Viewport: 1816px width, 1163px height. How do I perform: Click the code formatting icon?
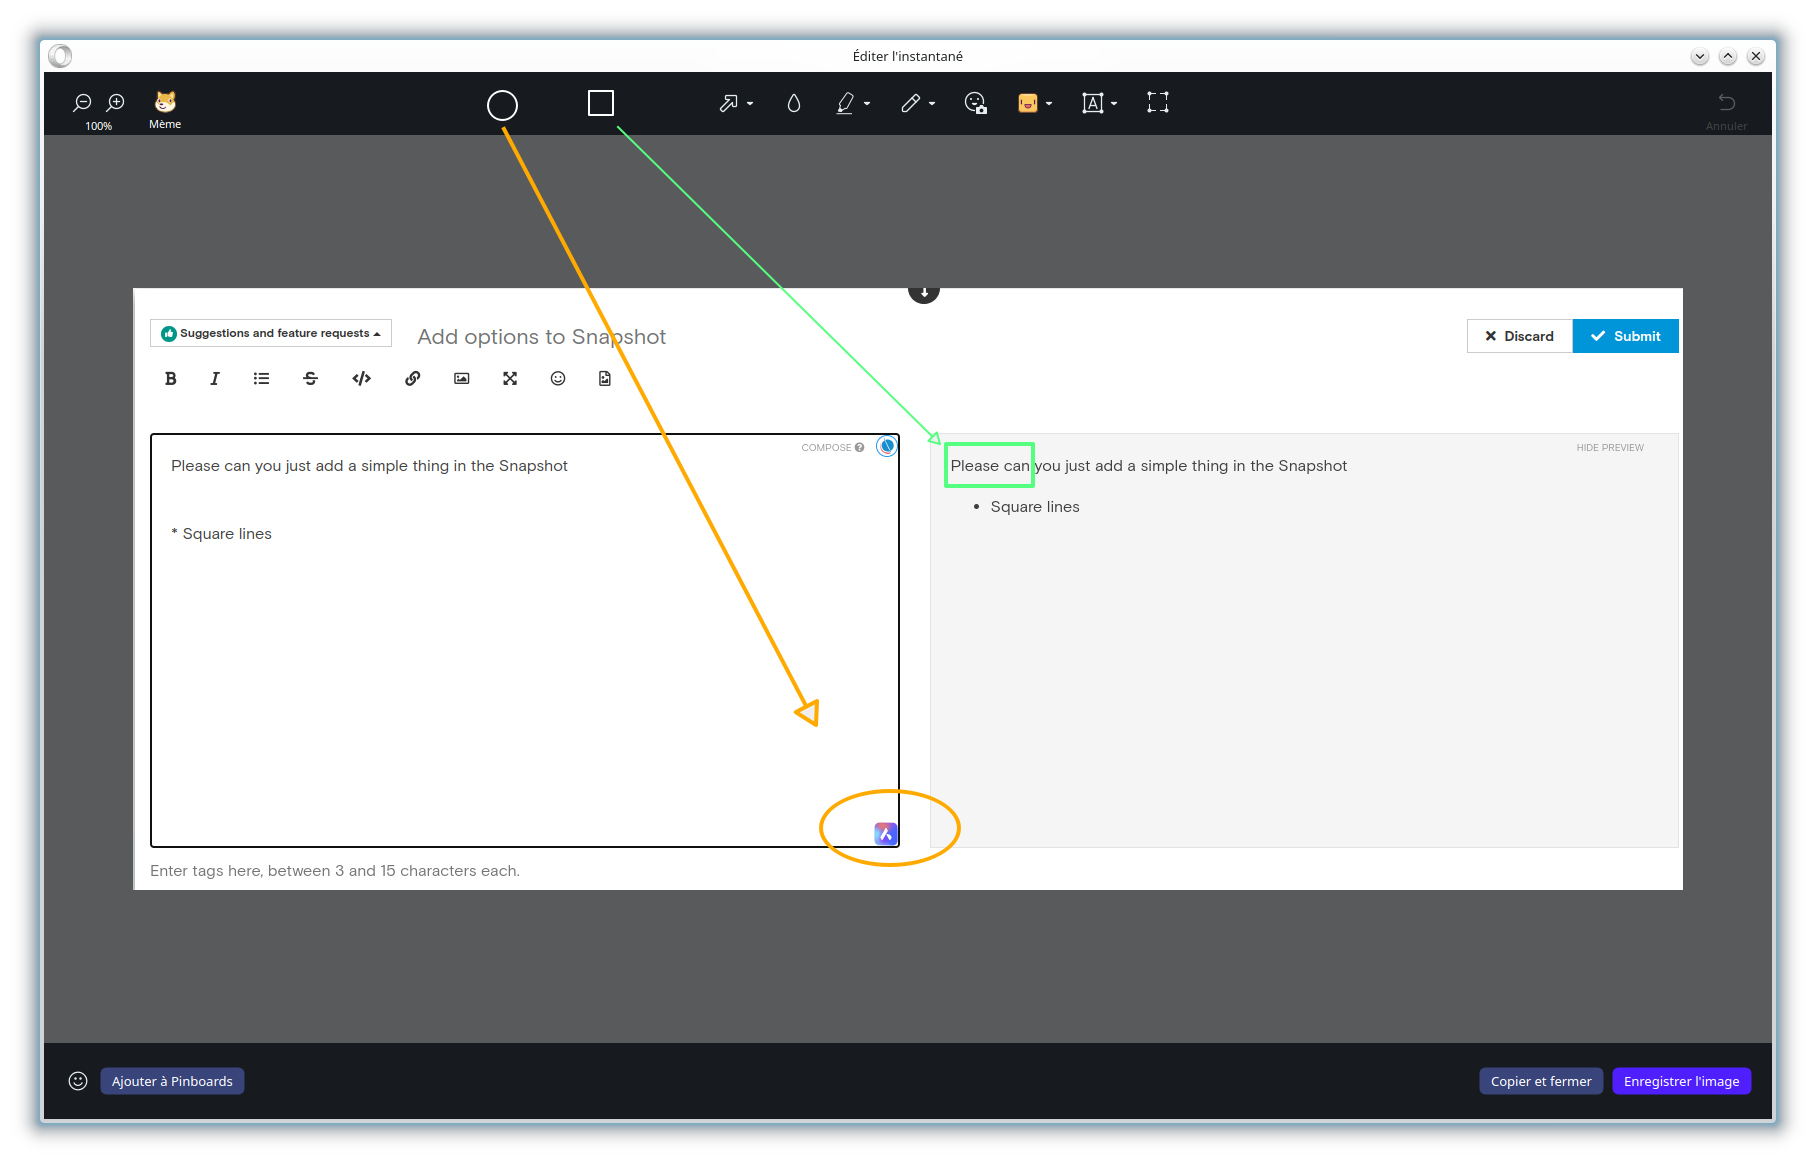click(362, 378)
